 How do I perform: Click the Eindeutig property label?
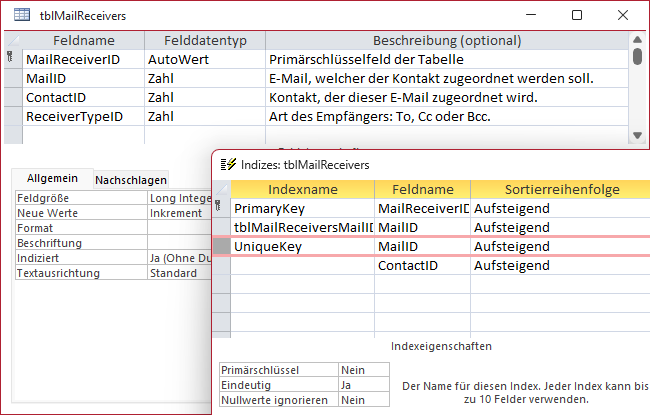coord(279,385)
